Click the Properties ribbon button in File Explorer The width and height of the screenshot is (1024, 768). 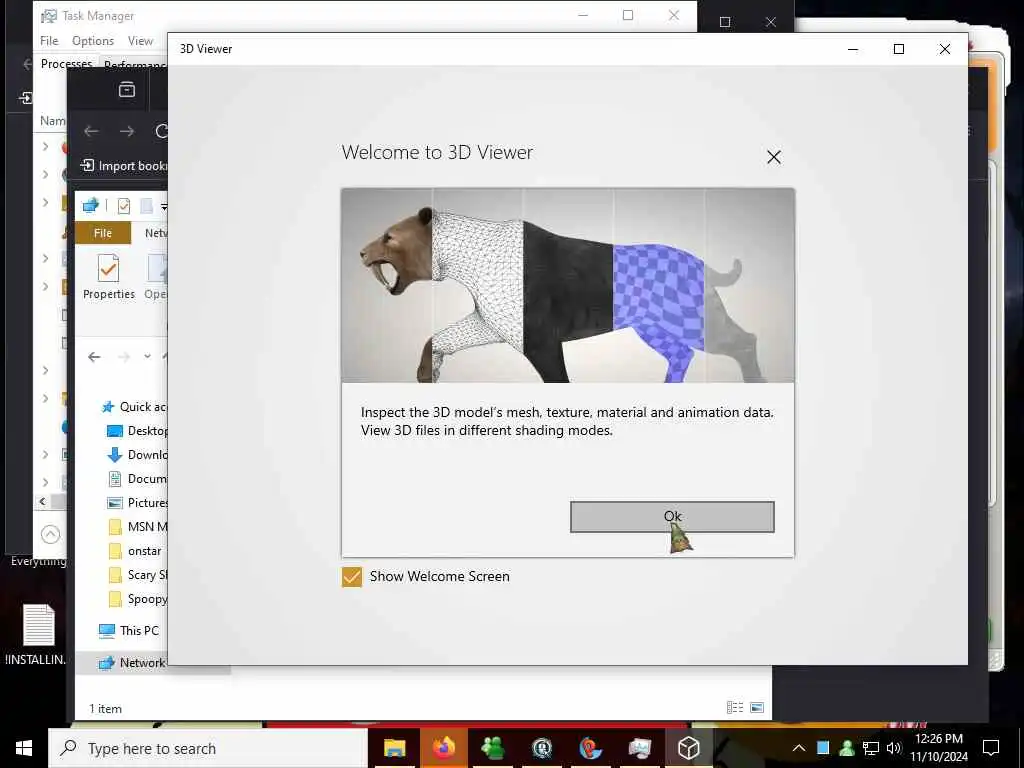coord(108,277)
